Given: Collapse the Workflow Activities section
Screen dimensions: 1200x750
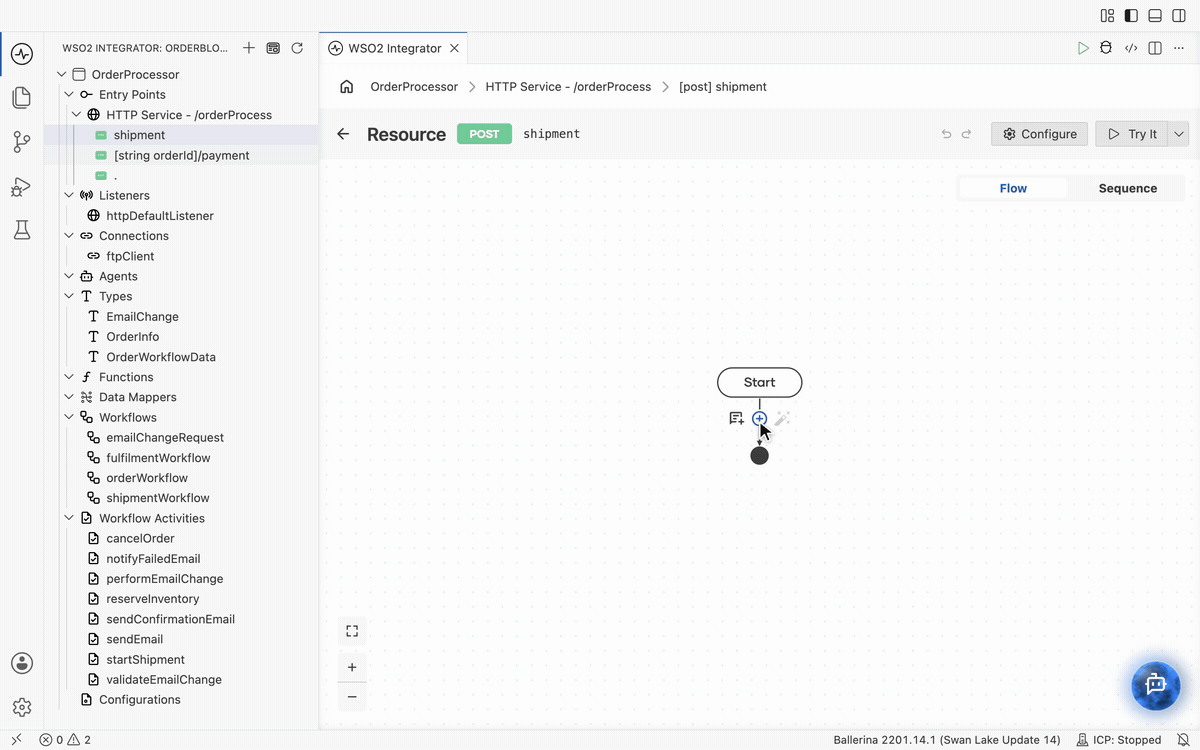Looking at the screenshot, I should [69, 518].
